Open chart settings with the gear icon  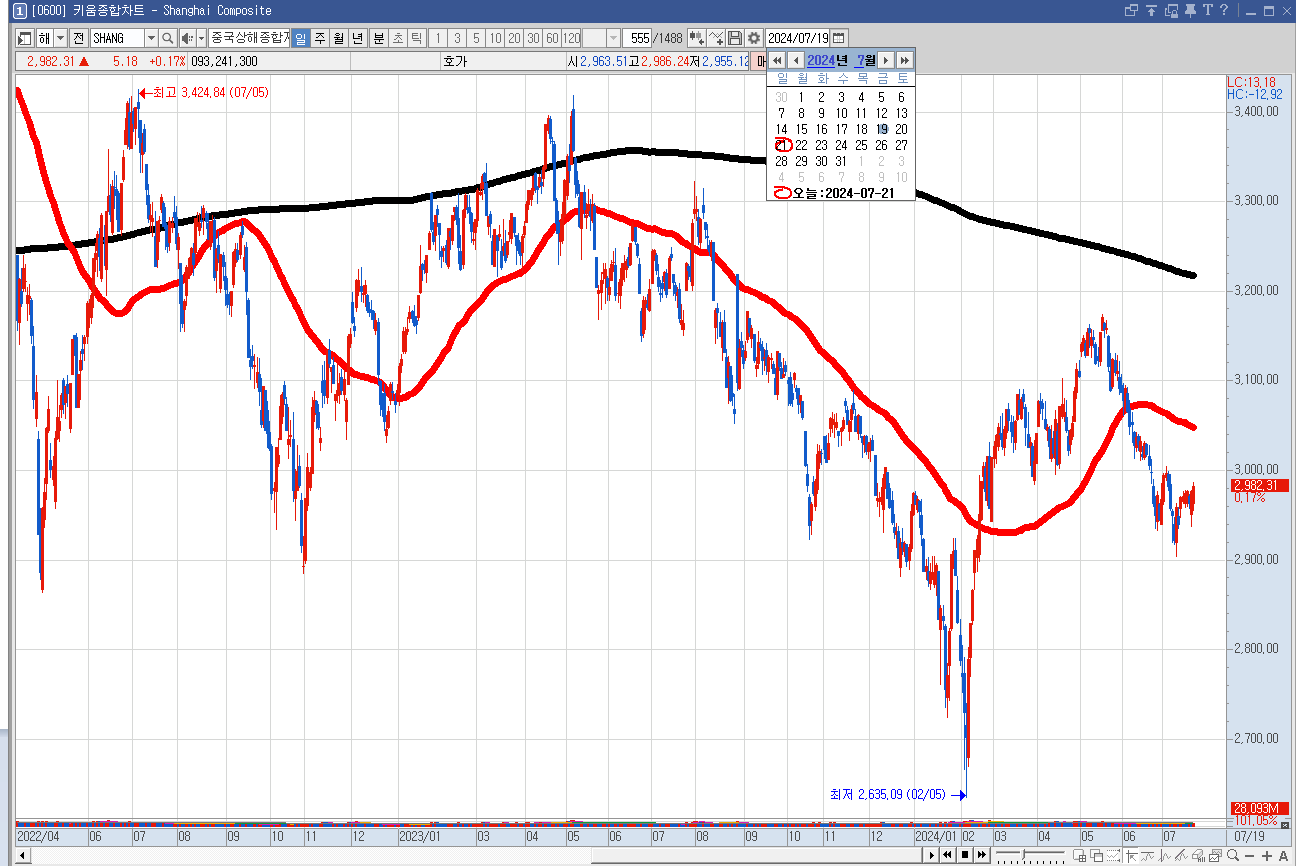754,38
